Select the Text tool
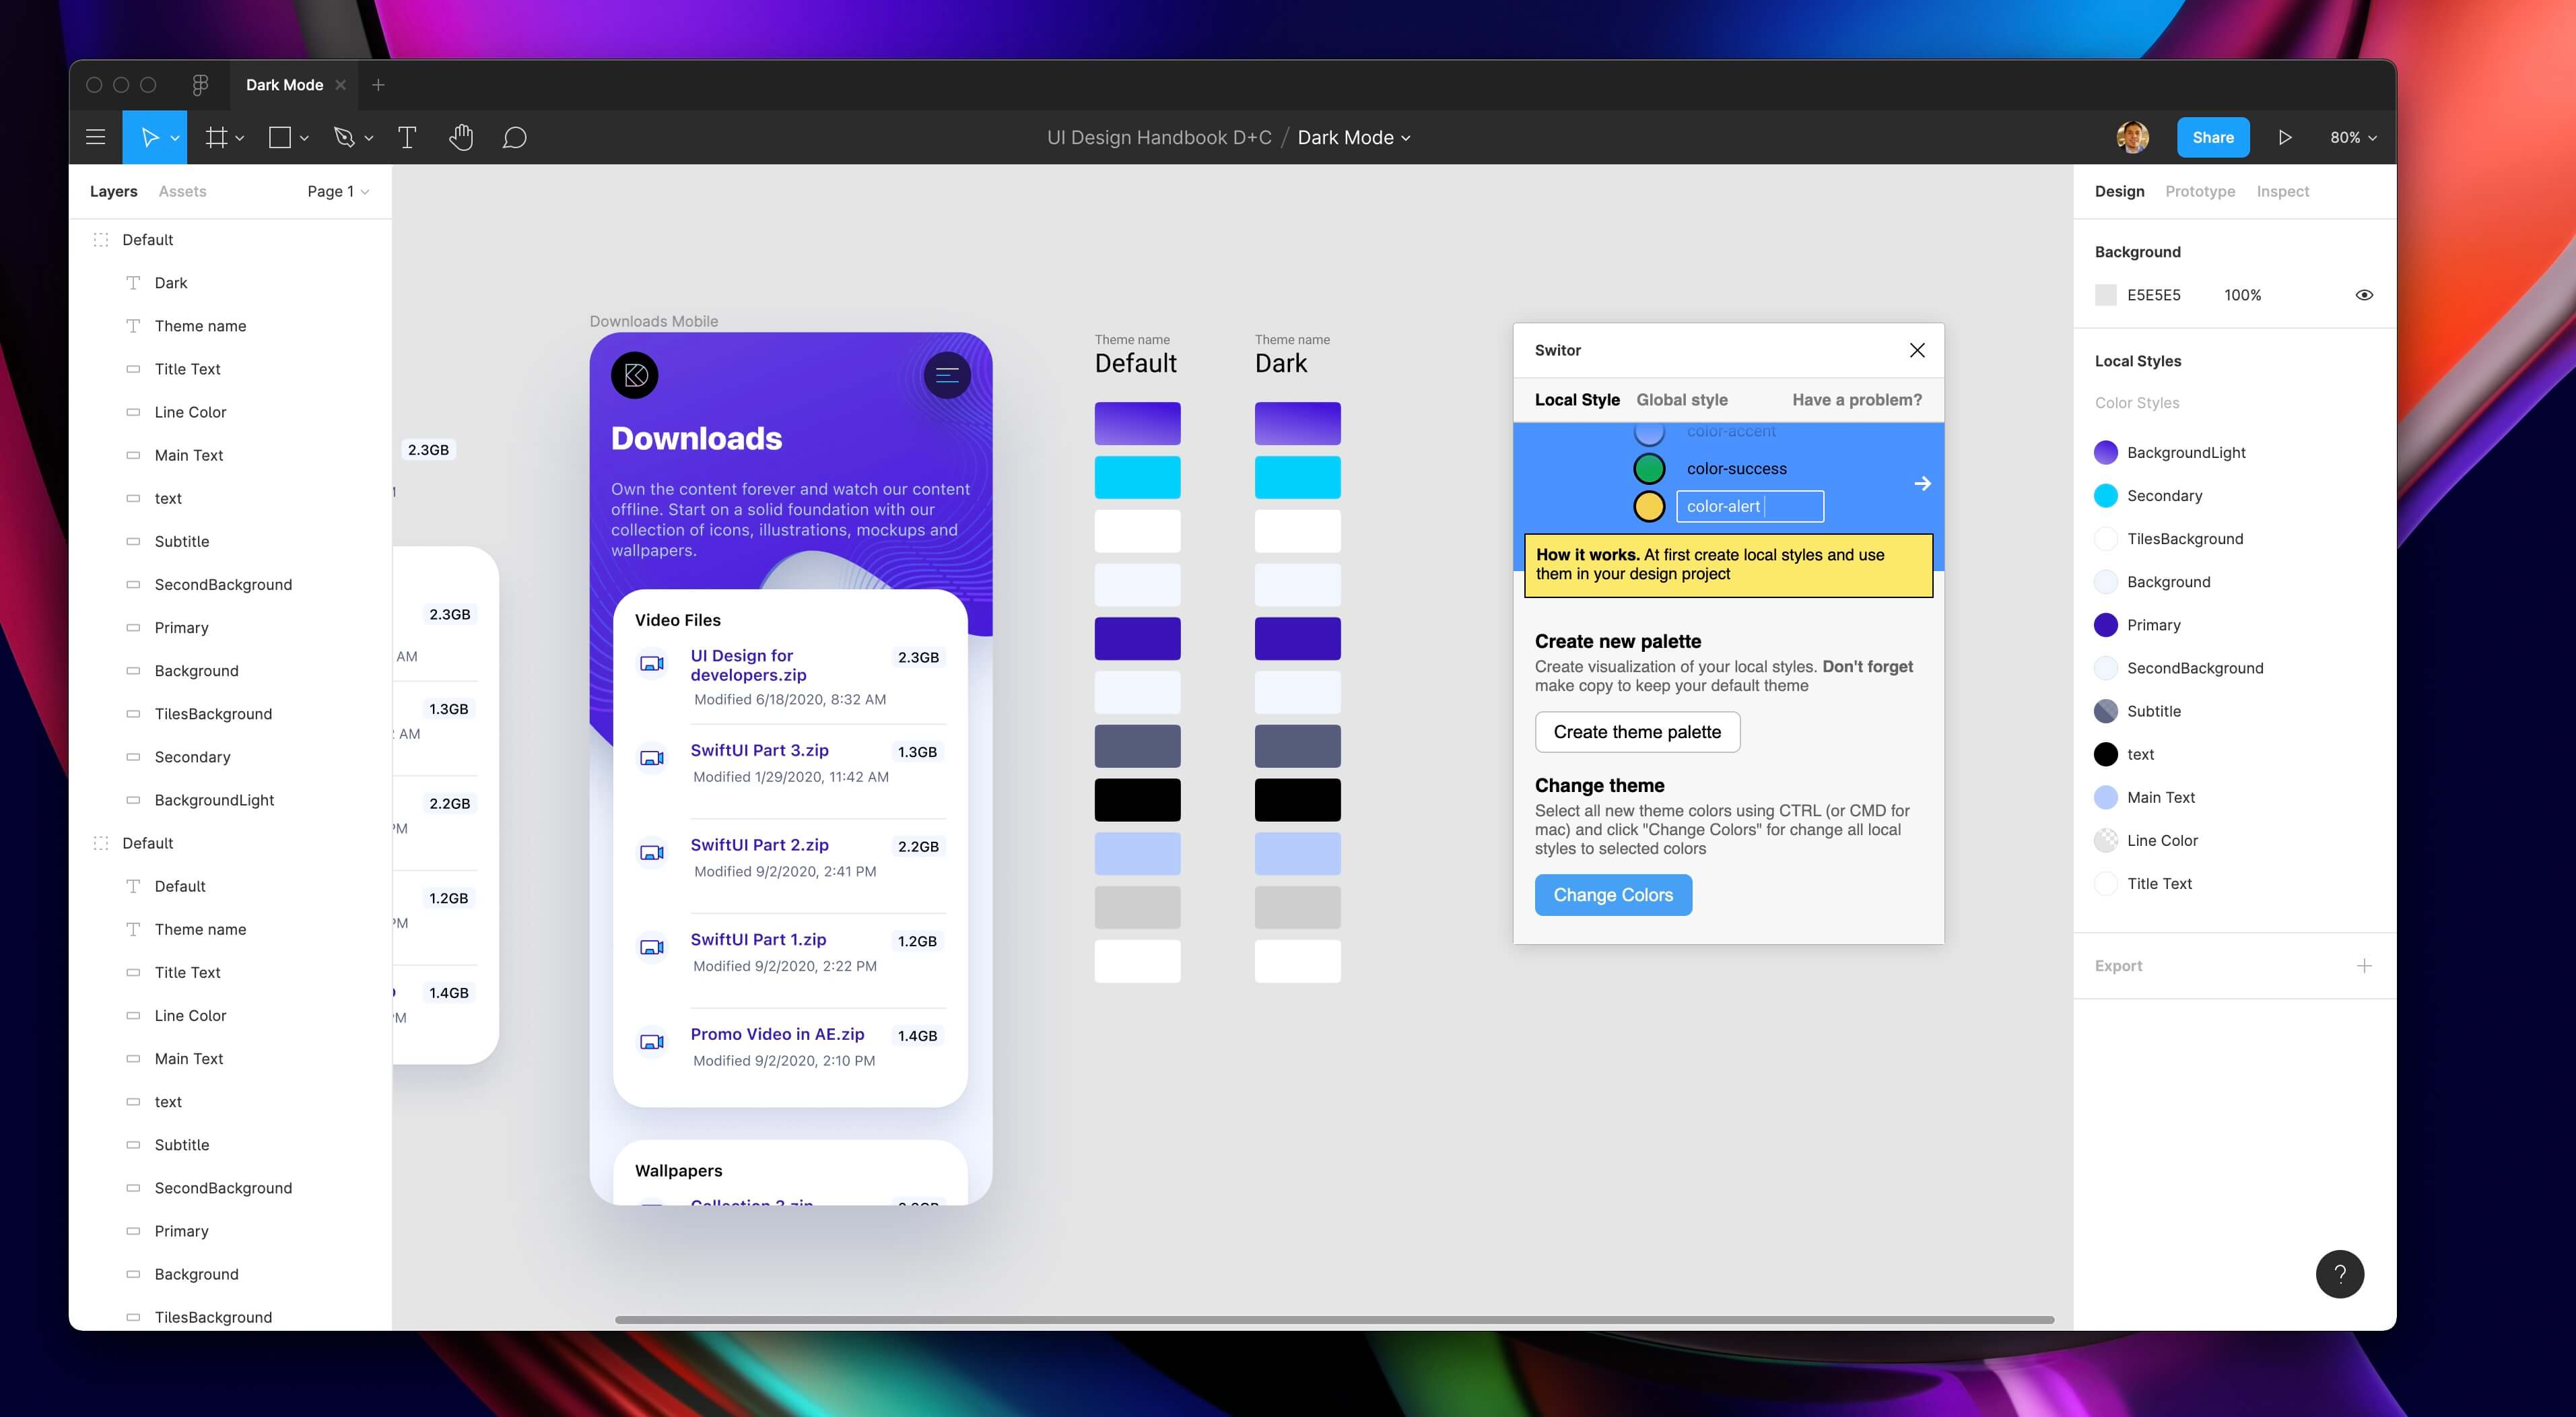 tap(407, 137)
